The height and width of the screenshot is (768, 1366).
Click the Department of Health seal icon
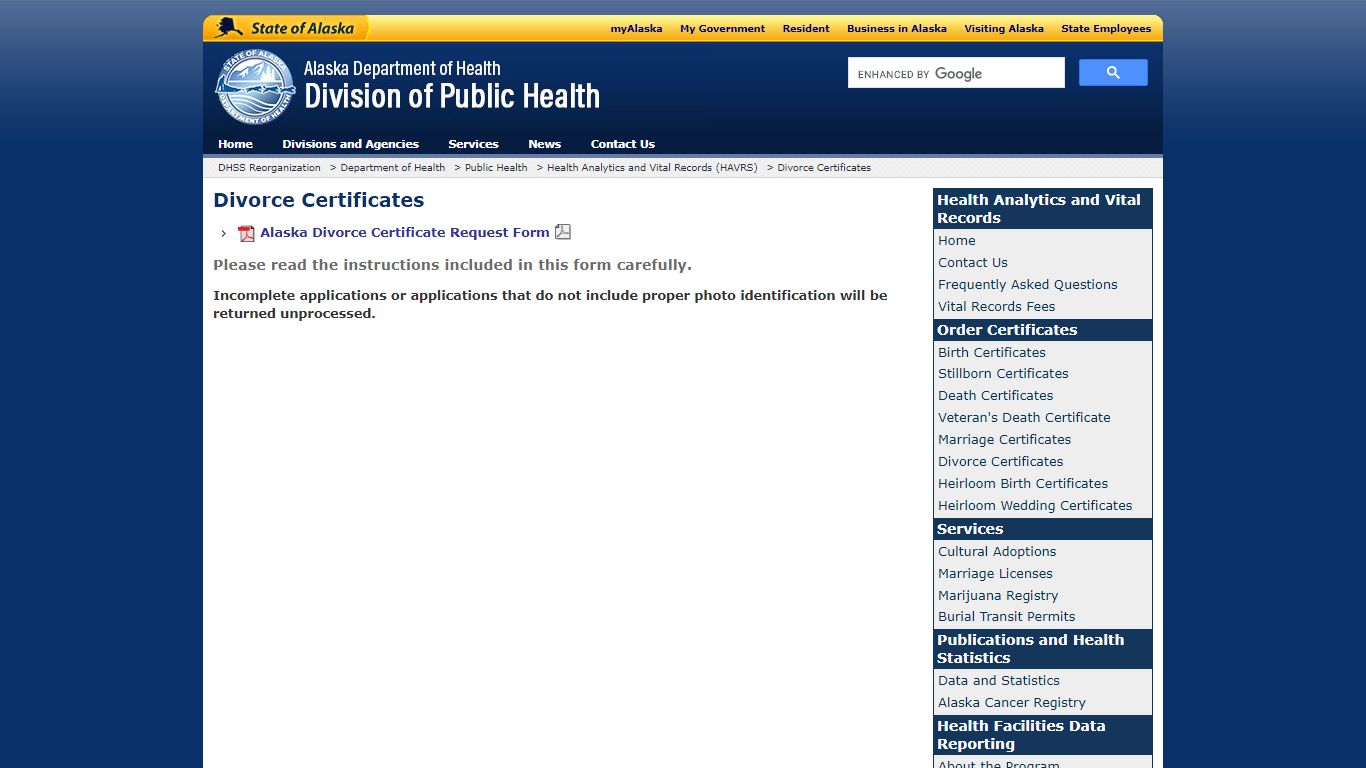[x=255, y=85]
